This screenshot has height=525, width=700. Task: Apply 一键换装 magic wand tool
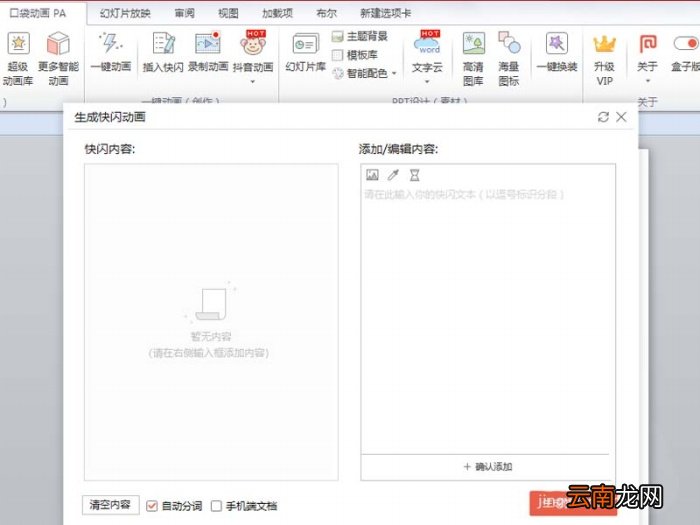point(557,43)
